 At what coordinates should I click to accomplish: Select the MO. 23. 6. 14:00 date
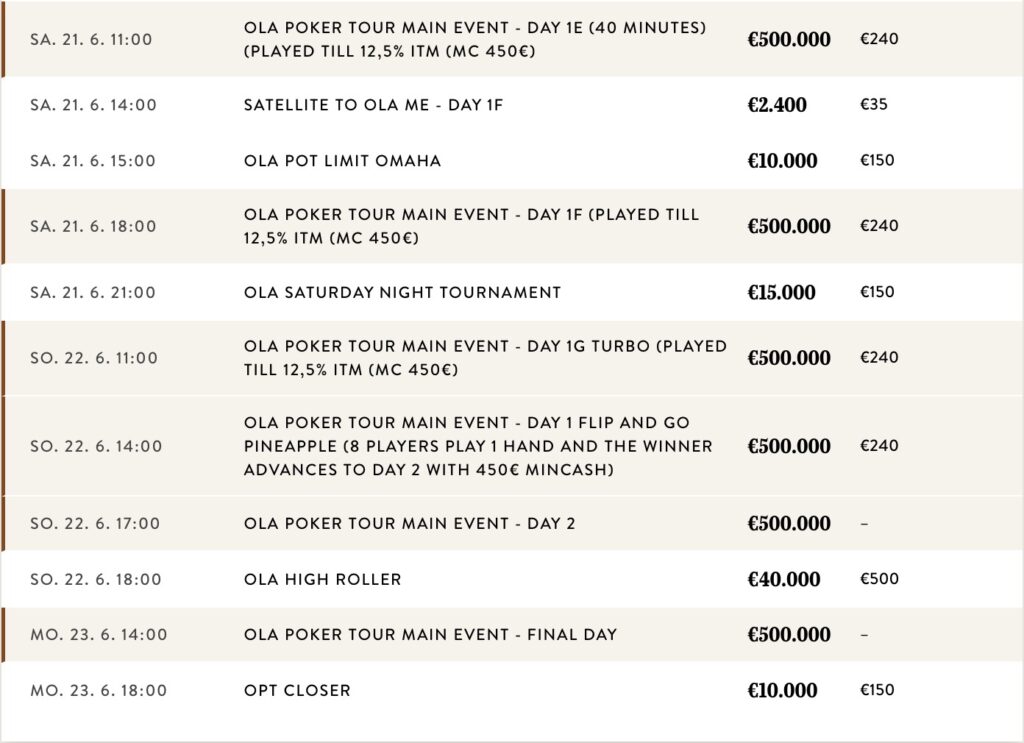click(x=98, y=634)
